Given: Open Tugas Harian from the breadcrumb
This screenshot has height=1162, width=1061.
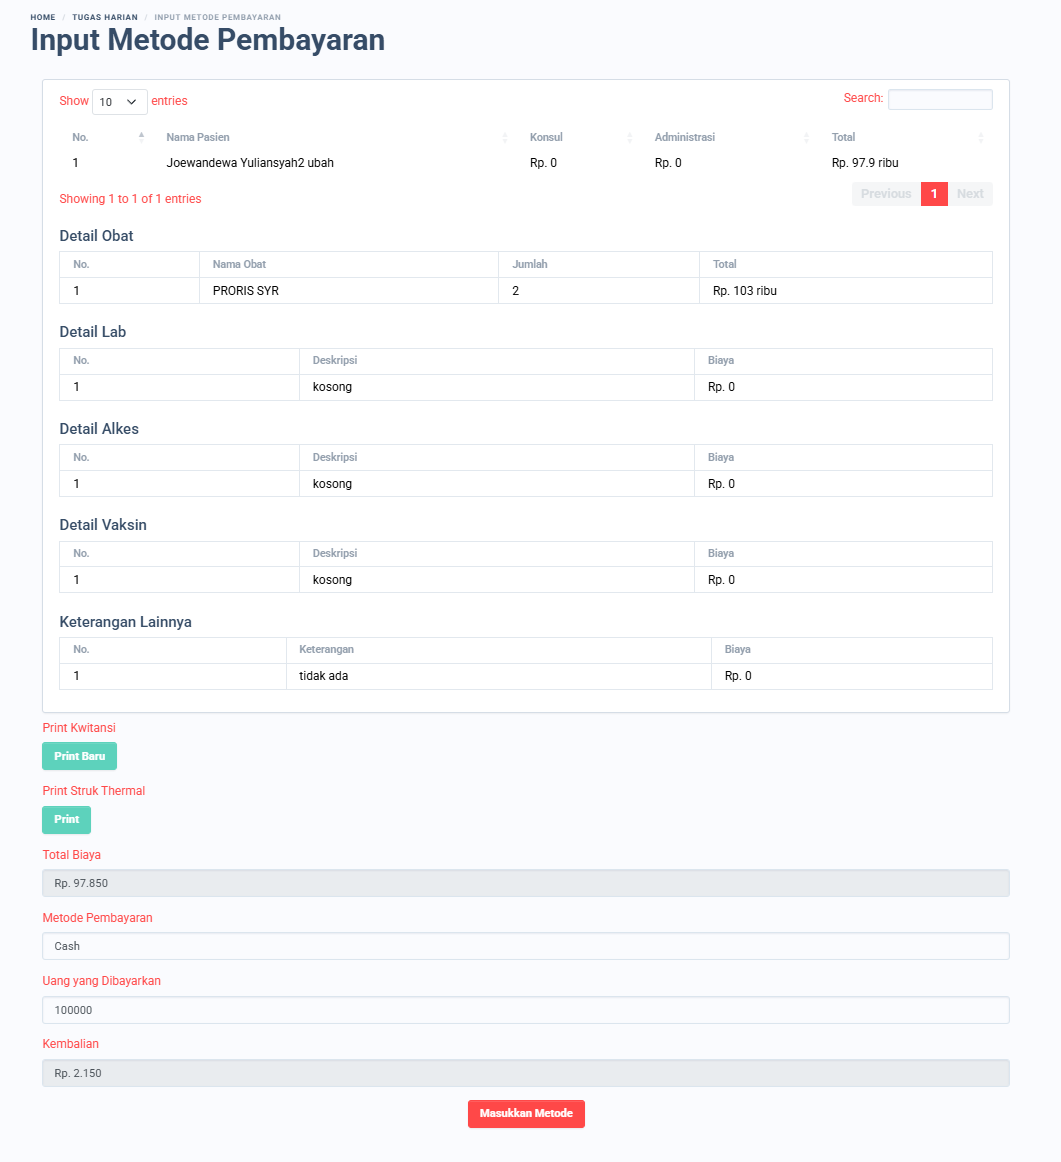Looking at the screenshot, I should (105, 17).
